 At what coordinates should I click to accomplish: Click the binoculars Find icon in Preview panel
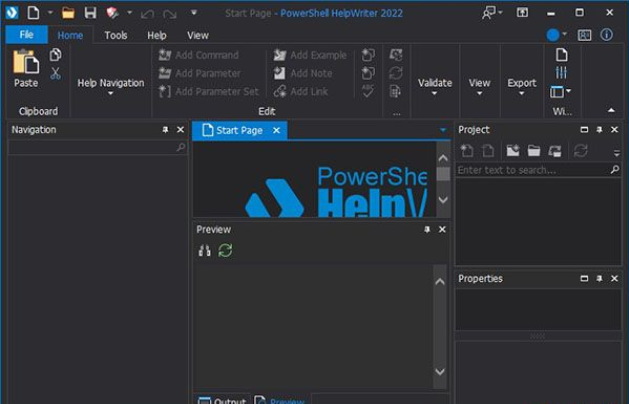coord(205,250)
